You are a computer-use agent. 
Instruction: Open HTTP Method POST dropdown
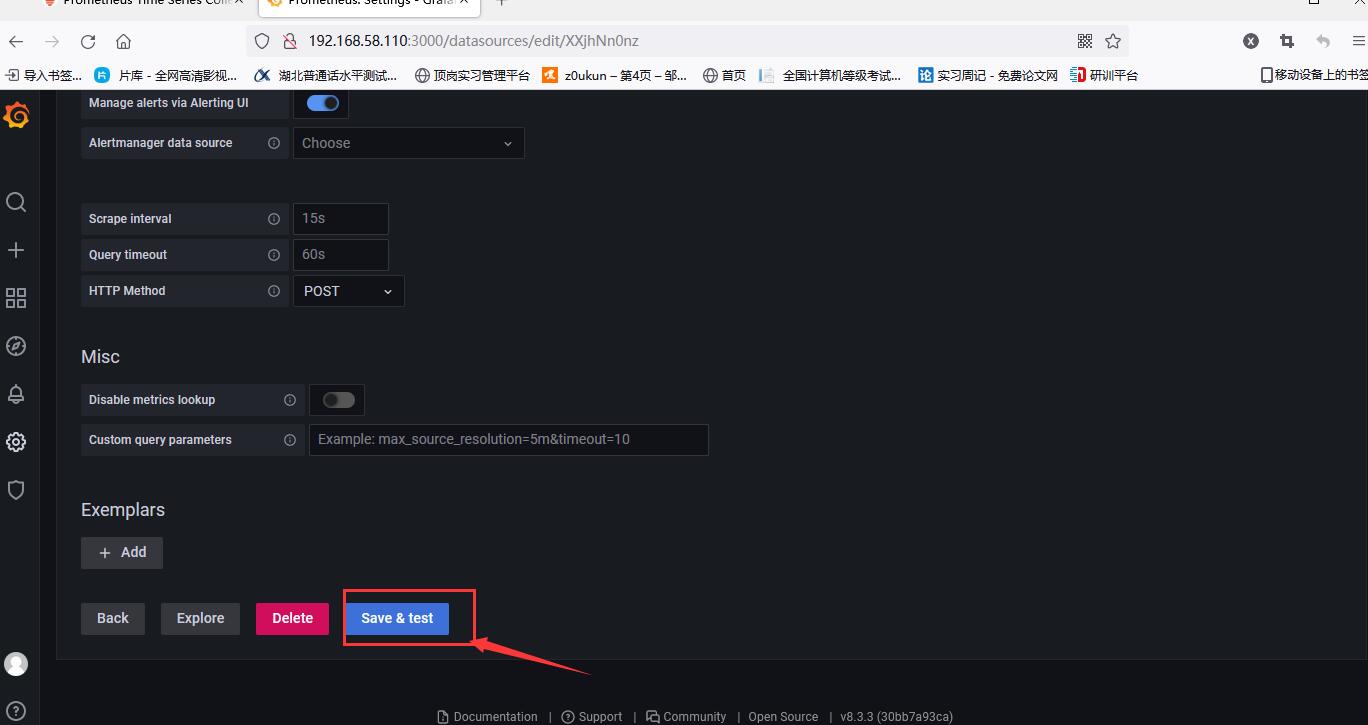(x=348, y=291)
